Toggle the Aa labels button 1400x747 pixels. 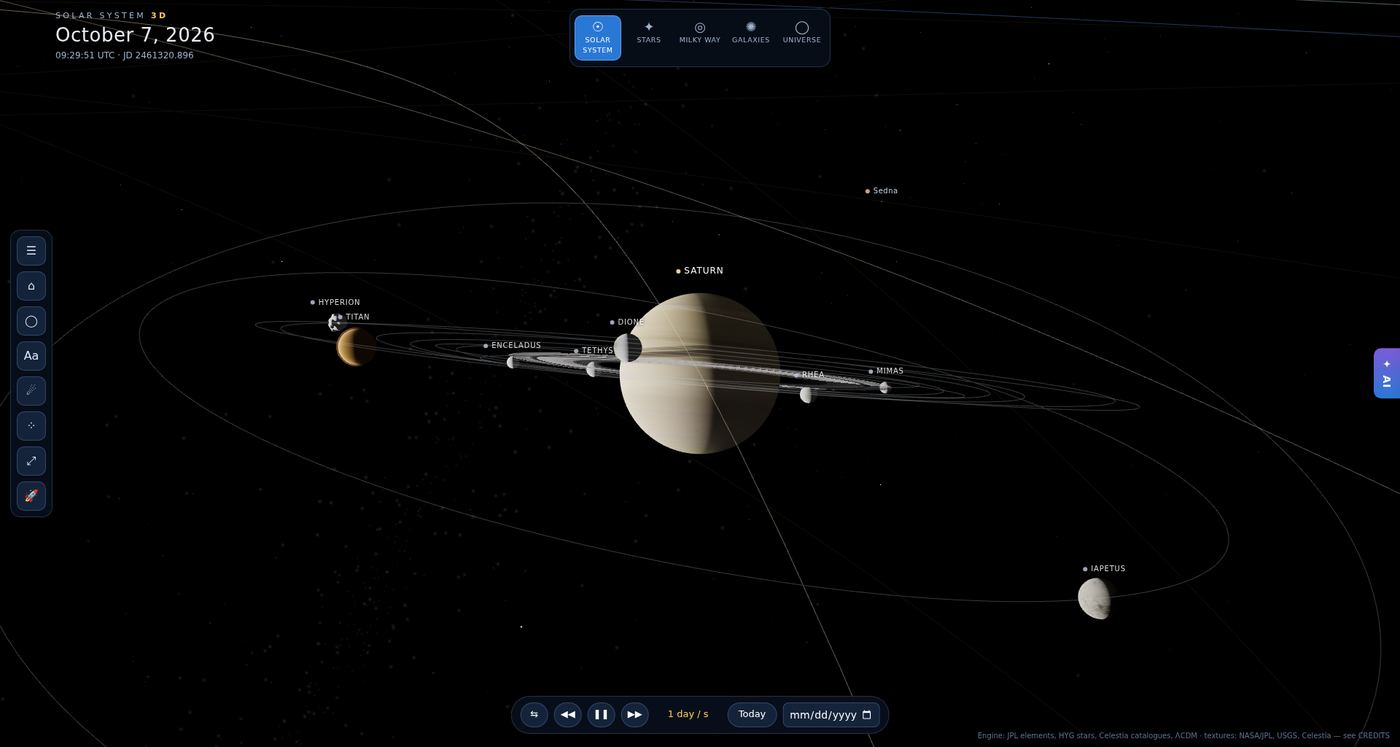click(x=31, y=356)
